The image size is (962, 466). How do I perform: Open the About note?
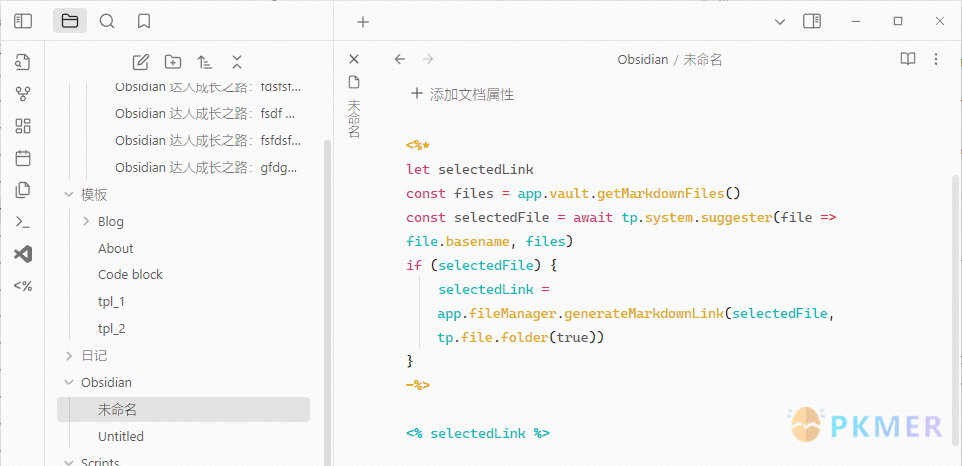[115, 248]
